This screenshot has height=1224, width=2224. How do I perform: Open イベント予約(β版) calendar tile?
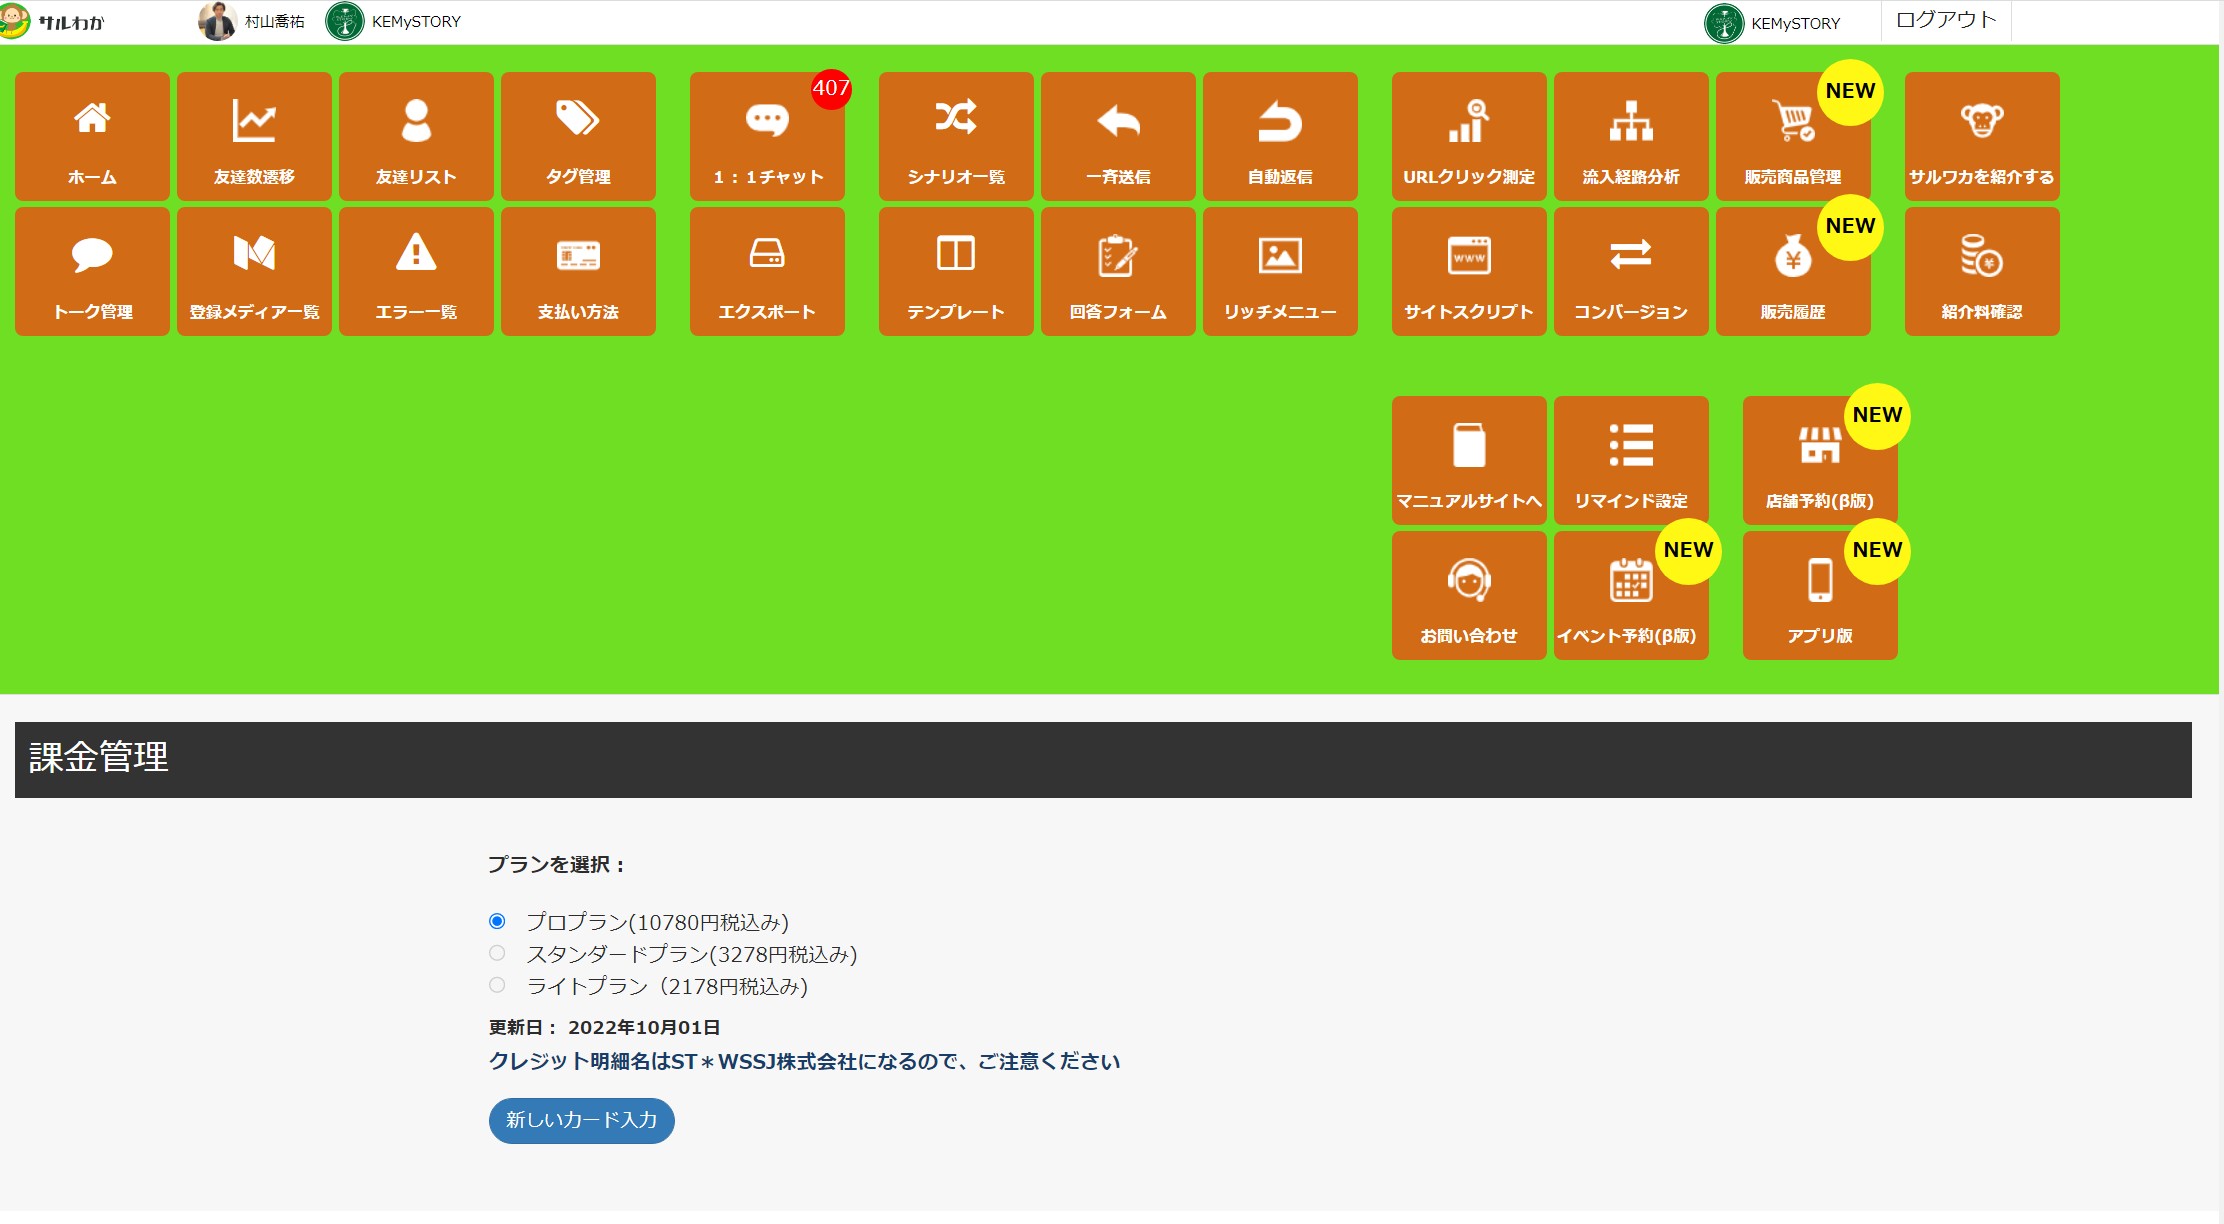coord(1631,595)
